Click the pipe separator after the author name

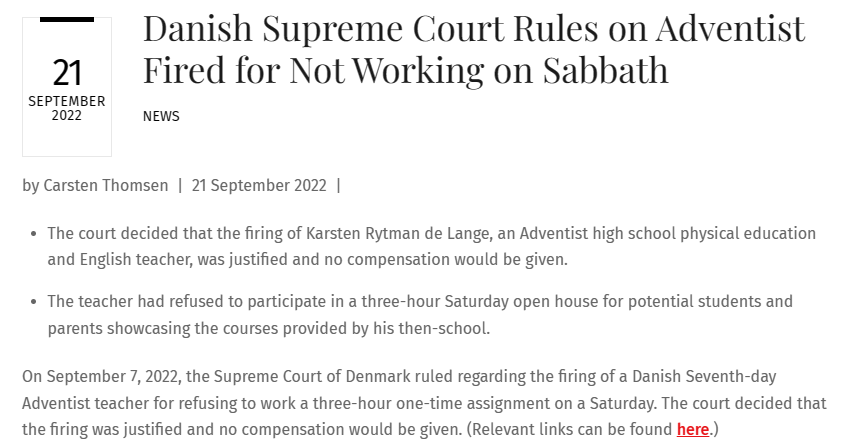pos(180,185)
